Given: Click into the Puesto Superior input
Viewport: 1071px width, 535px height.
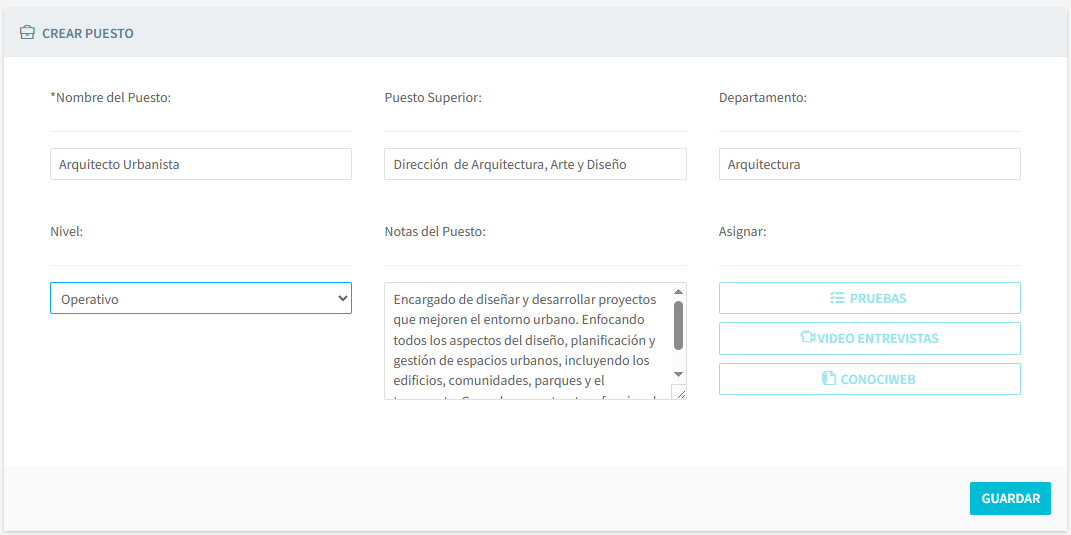Looking at the screenshot, I should tap(535, 164).
